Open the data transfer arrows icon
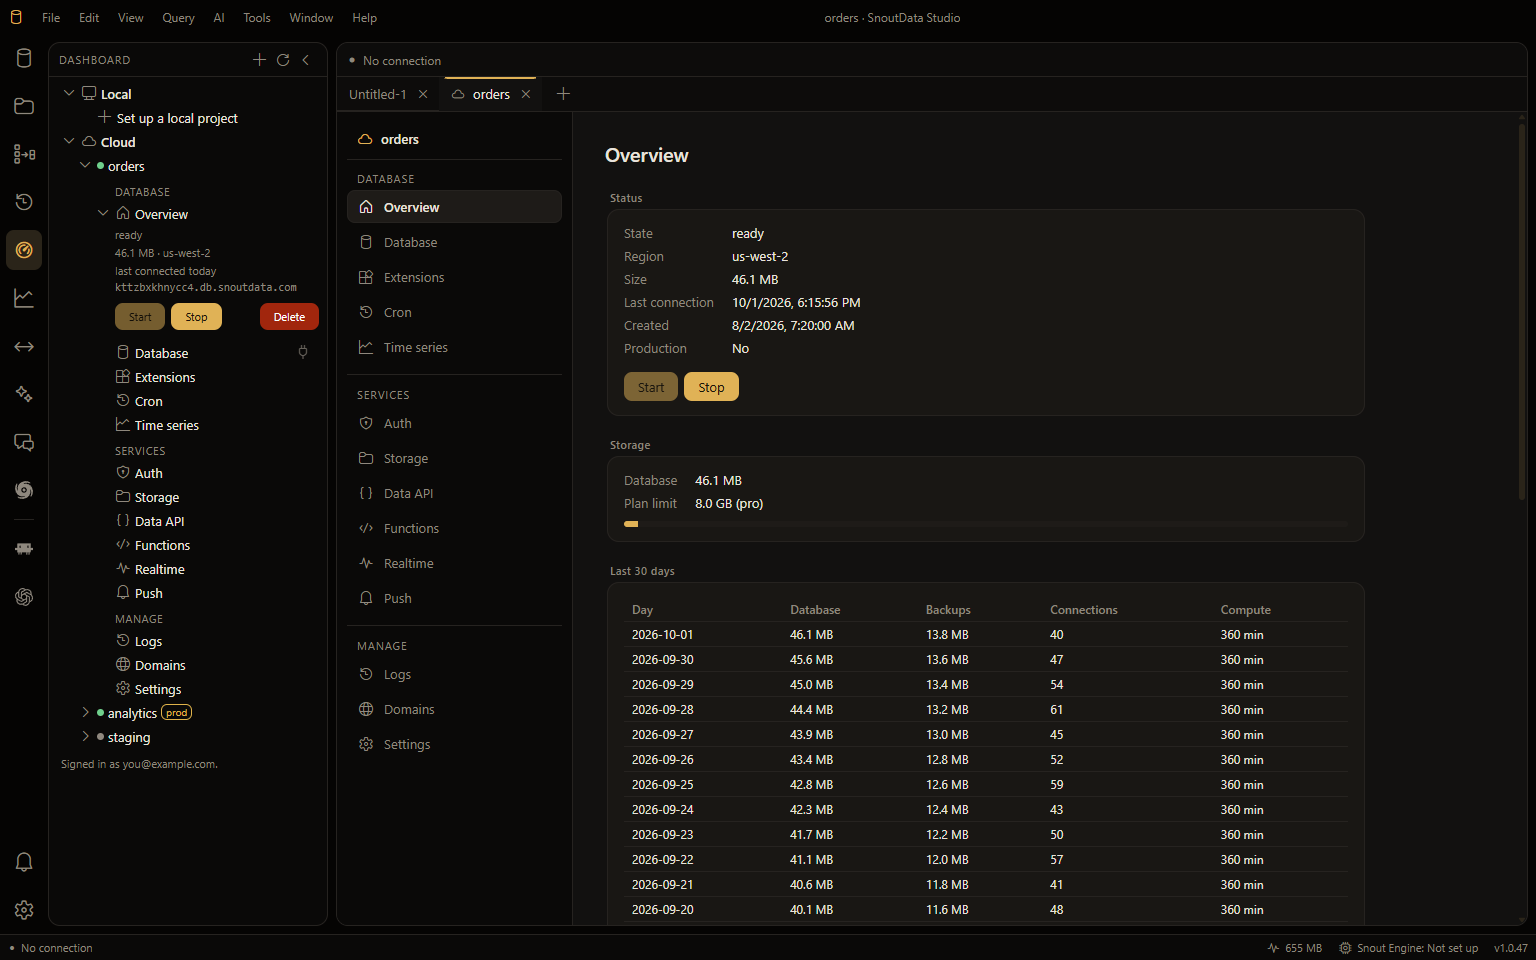This screenshot has width=1536, height=960. pos(24,346)
